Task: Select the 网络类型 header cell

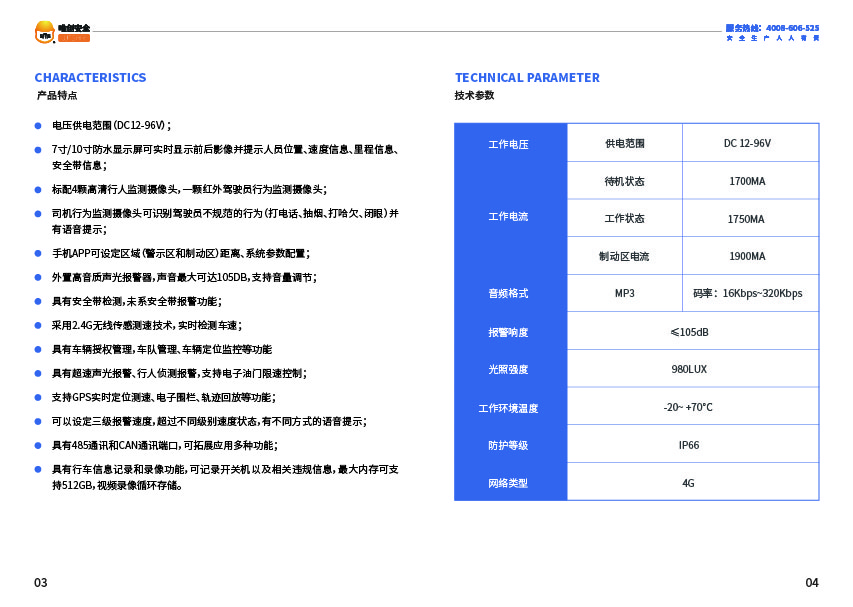Action: 509,483
